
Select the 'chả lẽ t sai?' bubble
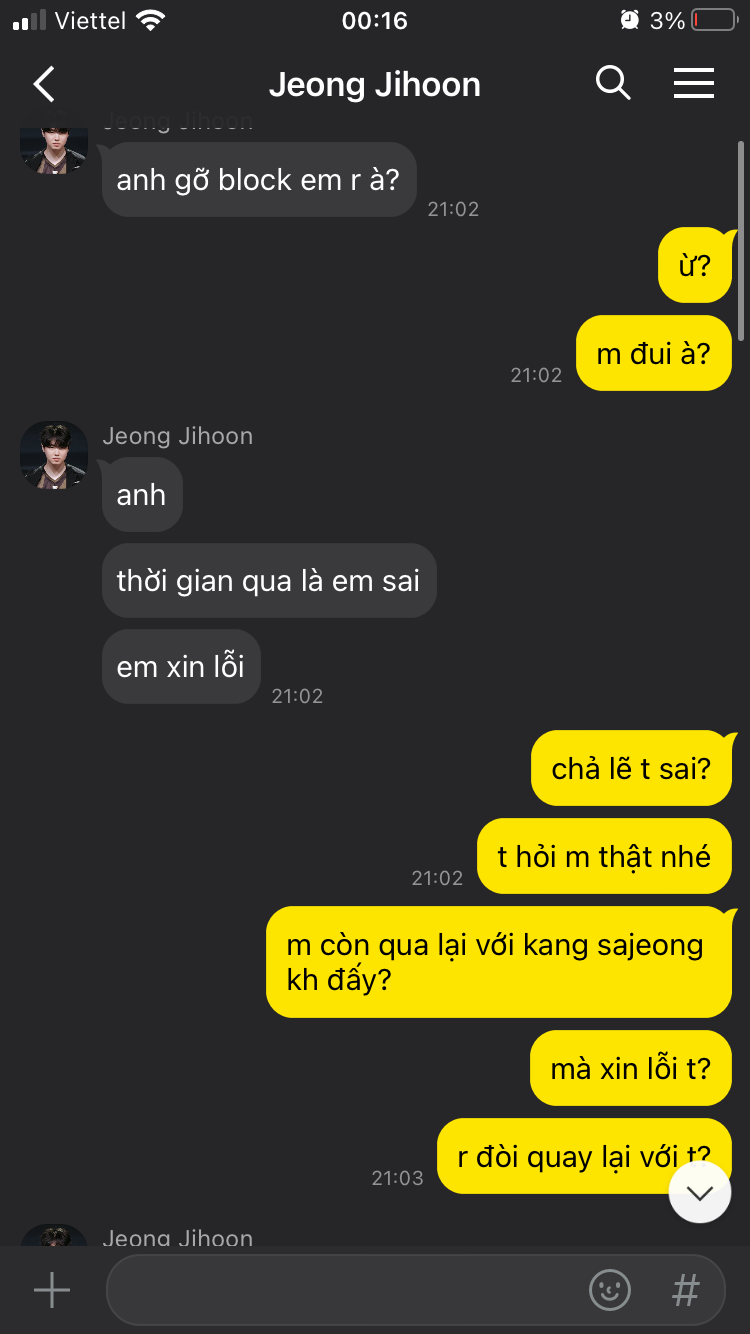point(631,768)
